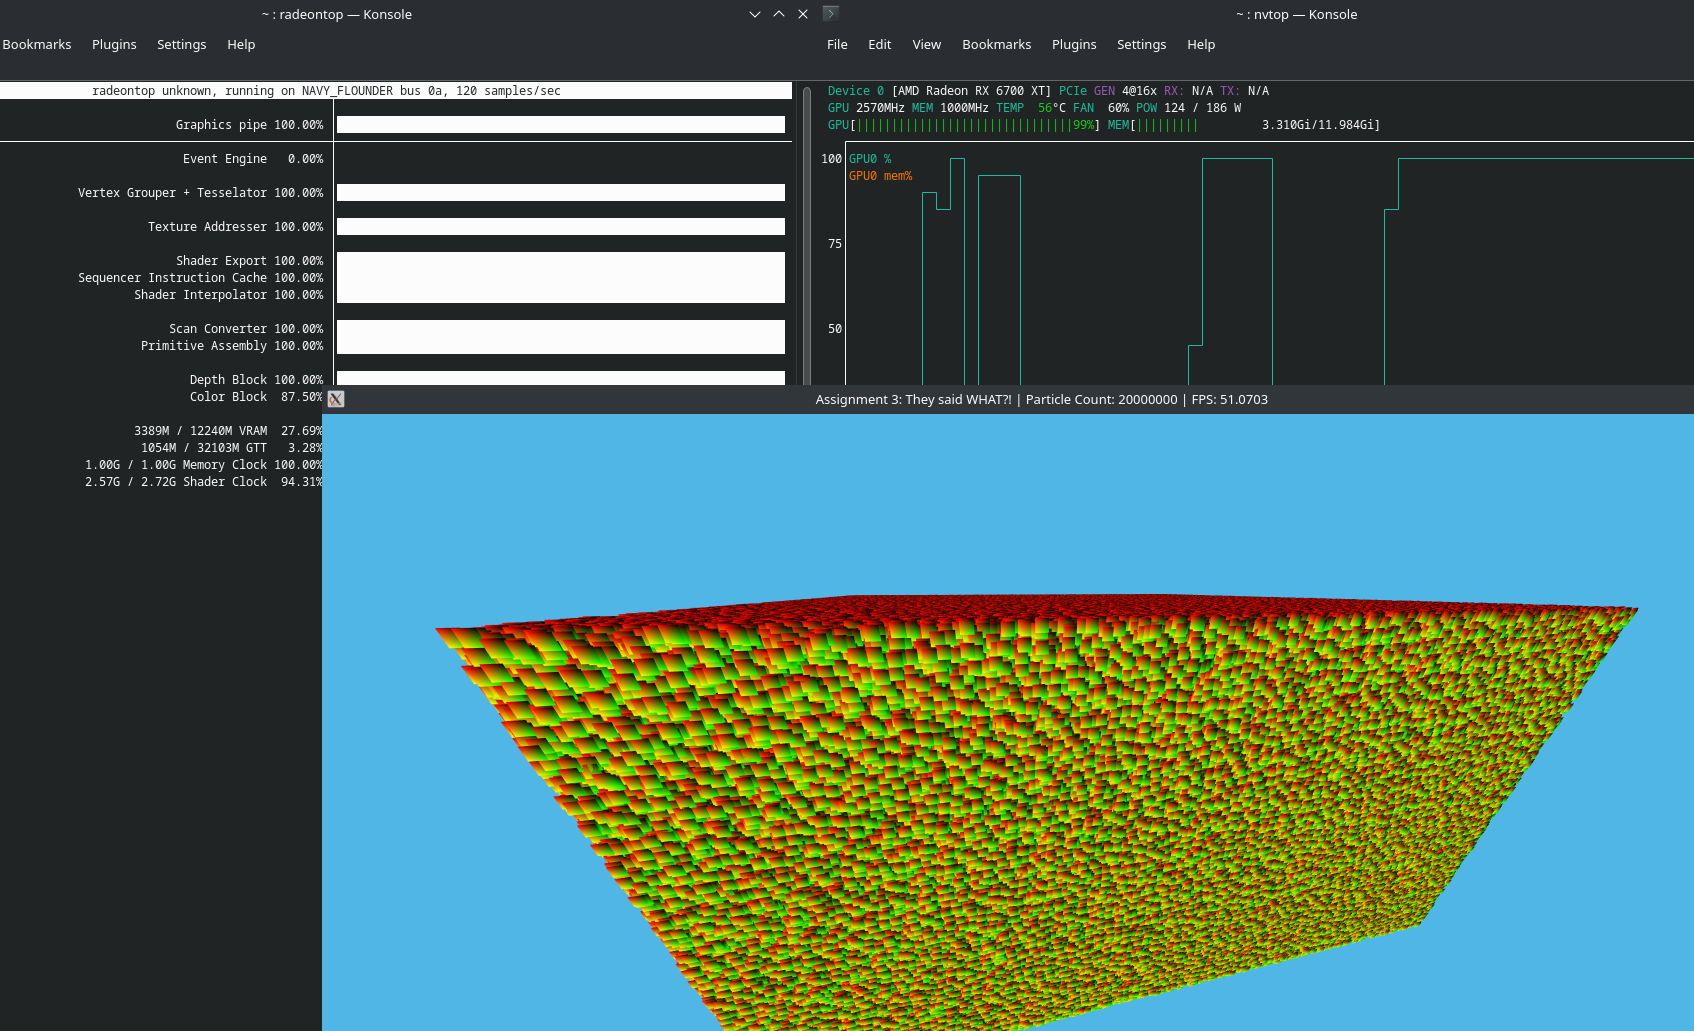Close the radeontop Konsole window
This screenshot has height=1031, width=1694.
(803, 14)
